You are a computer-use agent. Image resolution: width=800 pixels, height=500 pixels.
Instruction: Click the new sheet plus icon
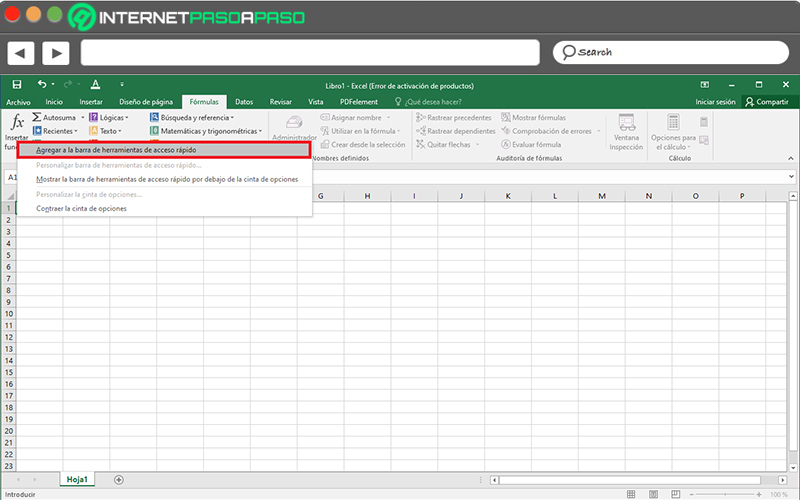click(119, 480)
